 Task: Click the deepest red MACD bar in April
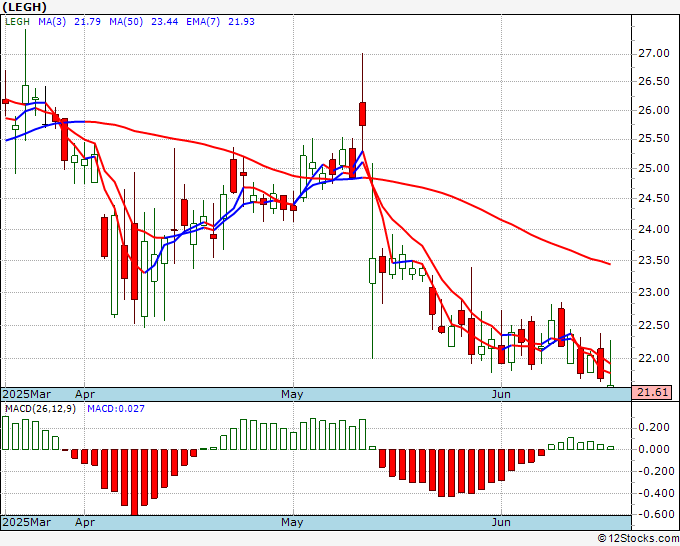[x=134, y=482]
